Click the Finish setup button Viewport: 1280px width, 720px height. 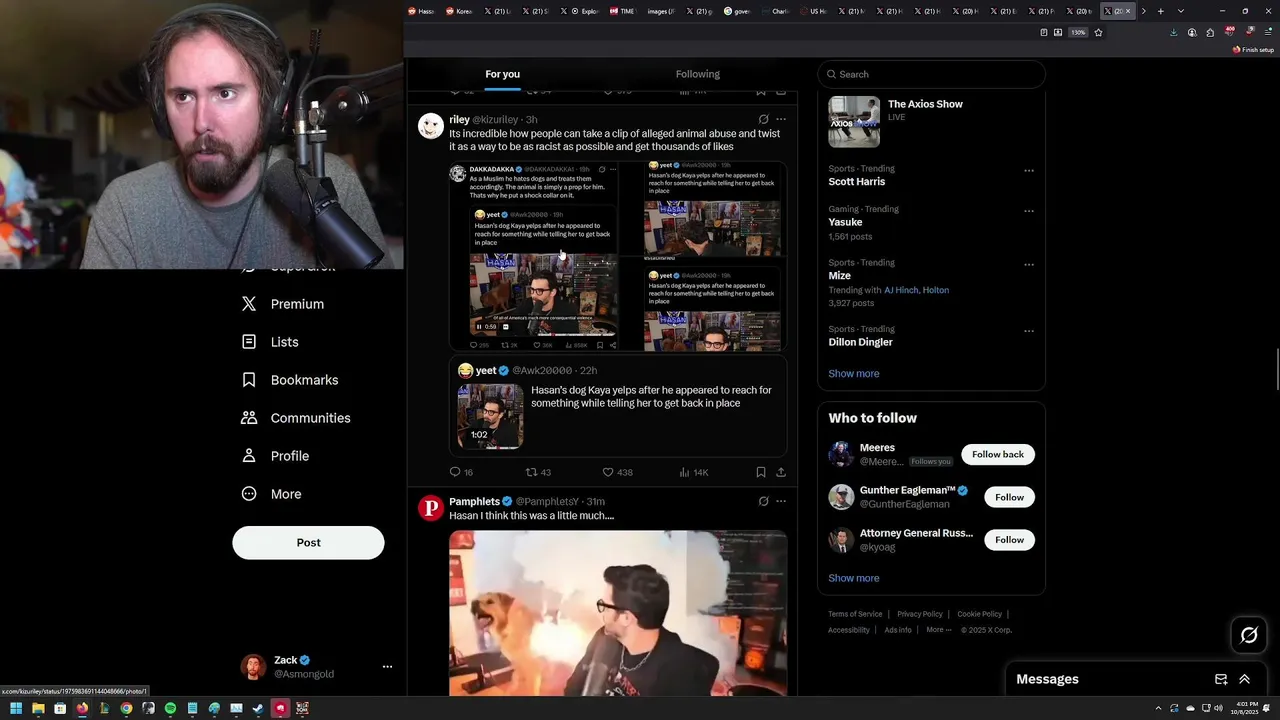click(x=1254, y=50)
